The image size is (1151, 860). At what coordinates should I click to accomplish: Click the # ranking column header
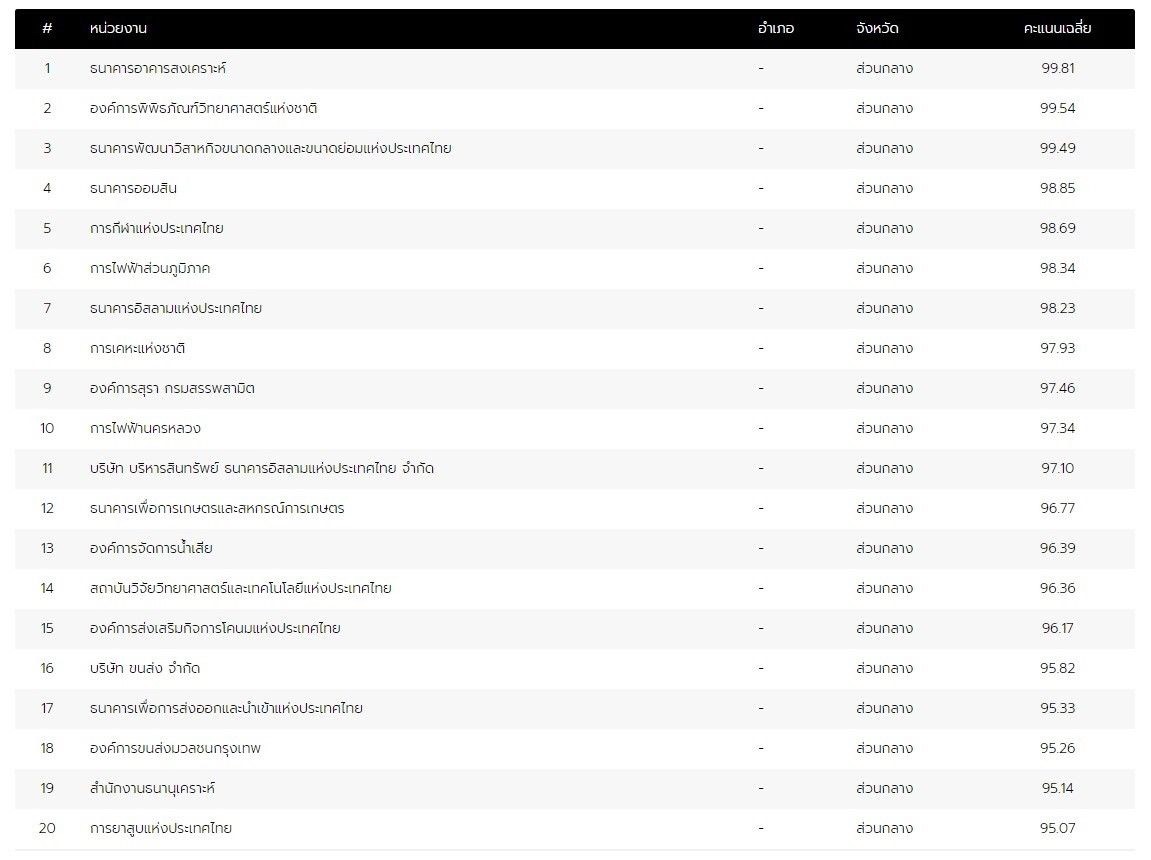pos(47,29)
